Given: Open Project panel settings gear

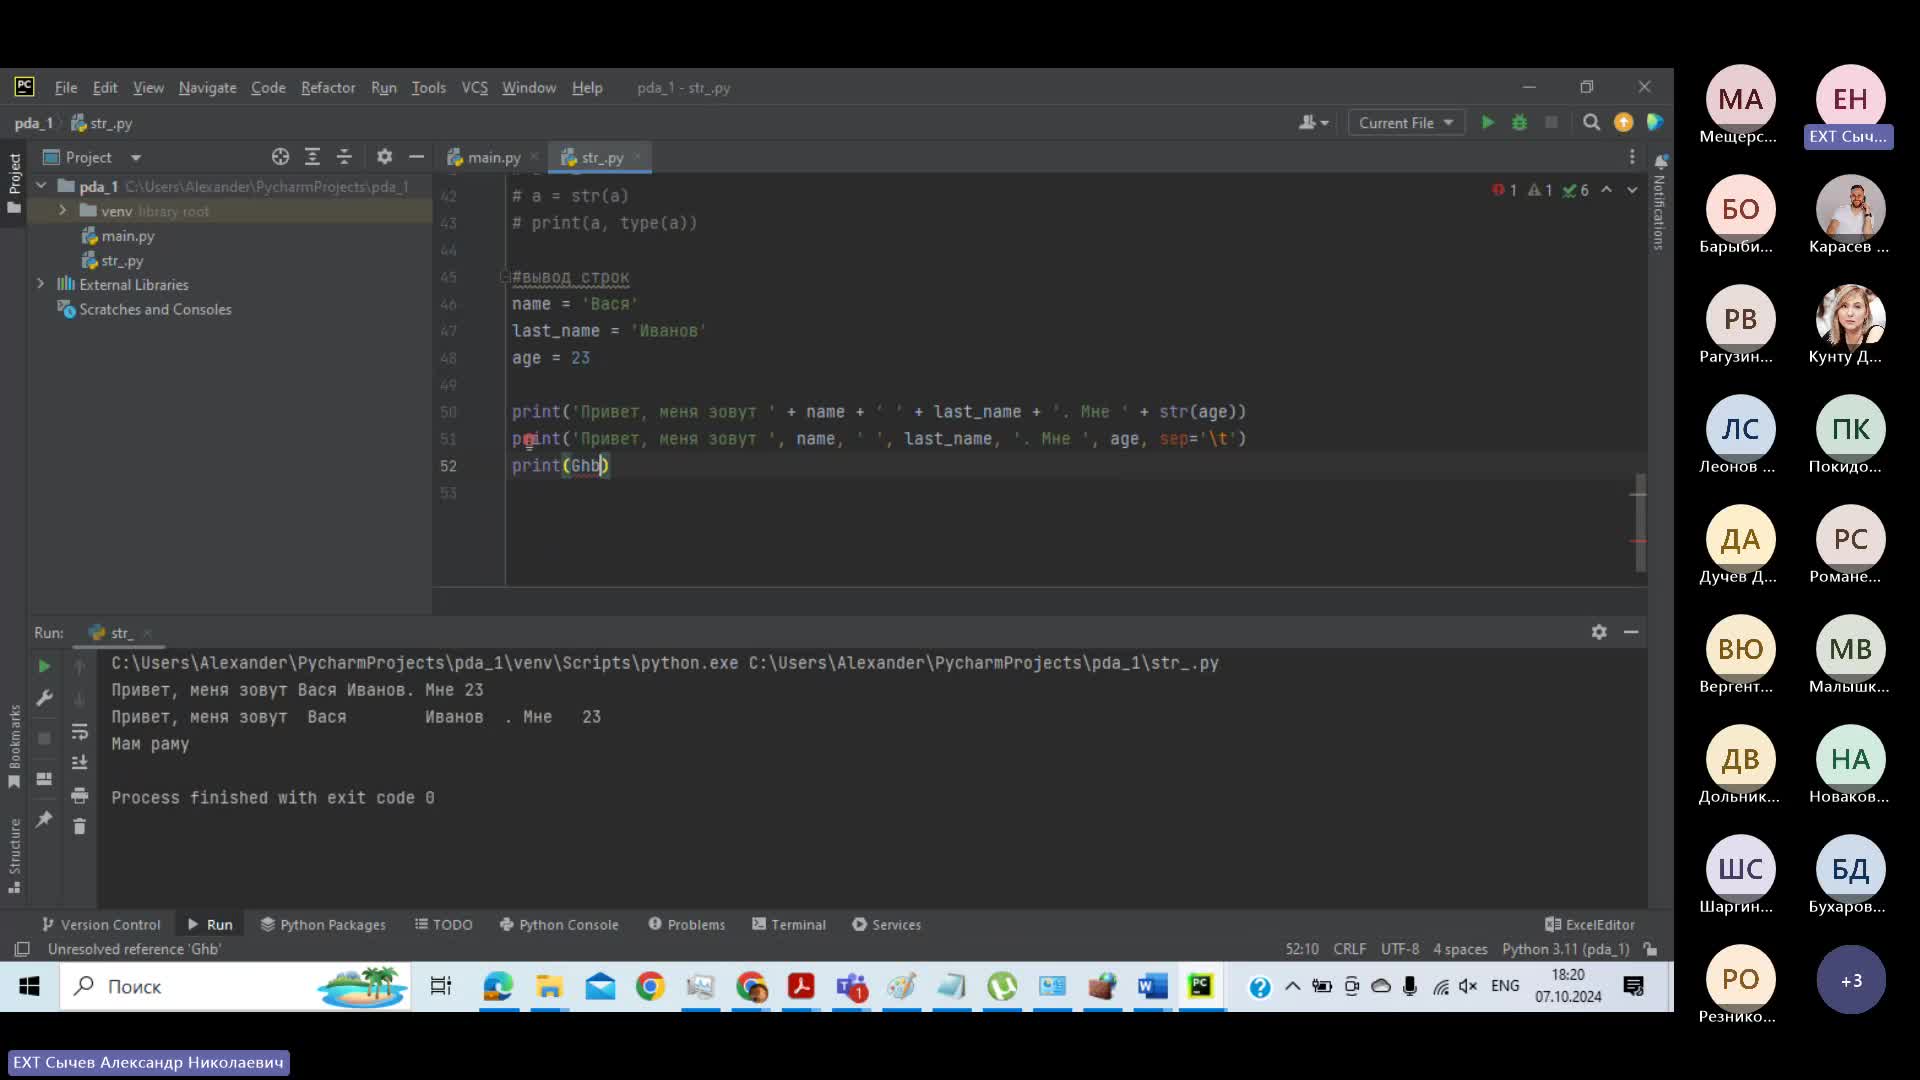Looking at the screenshot, I should point(384,157).
